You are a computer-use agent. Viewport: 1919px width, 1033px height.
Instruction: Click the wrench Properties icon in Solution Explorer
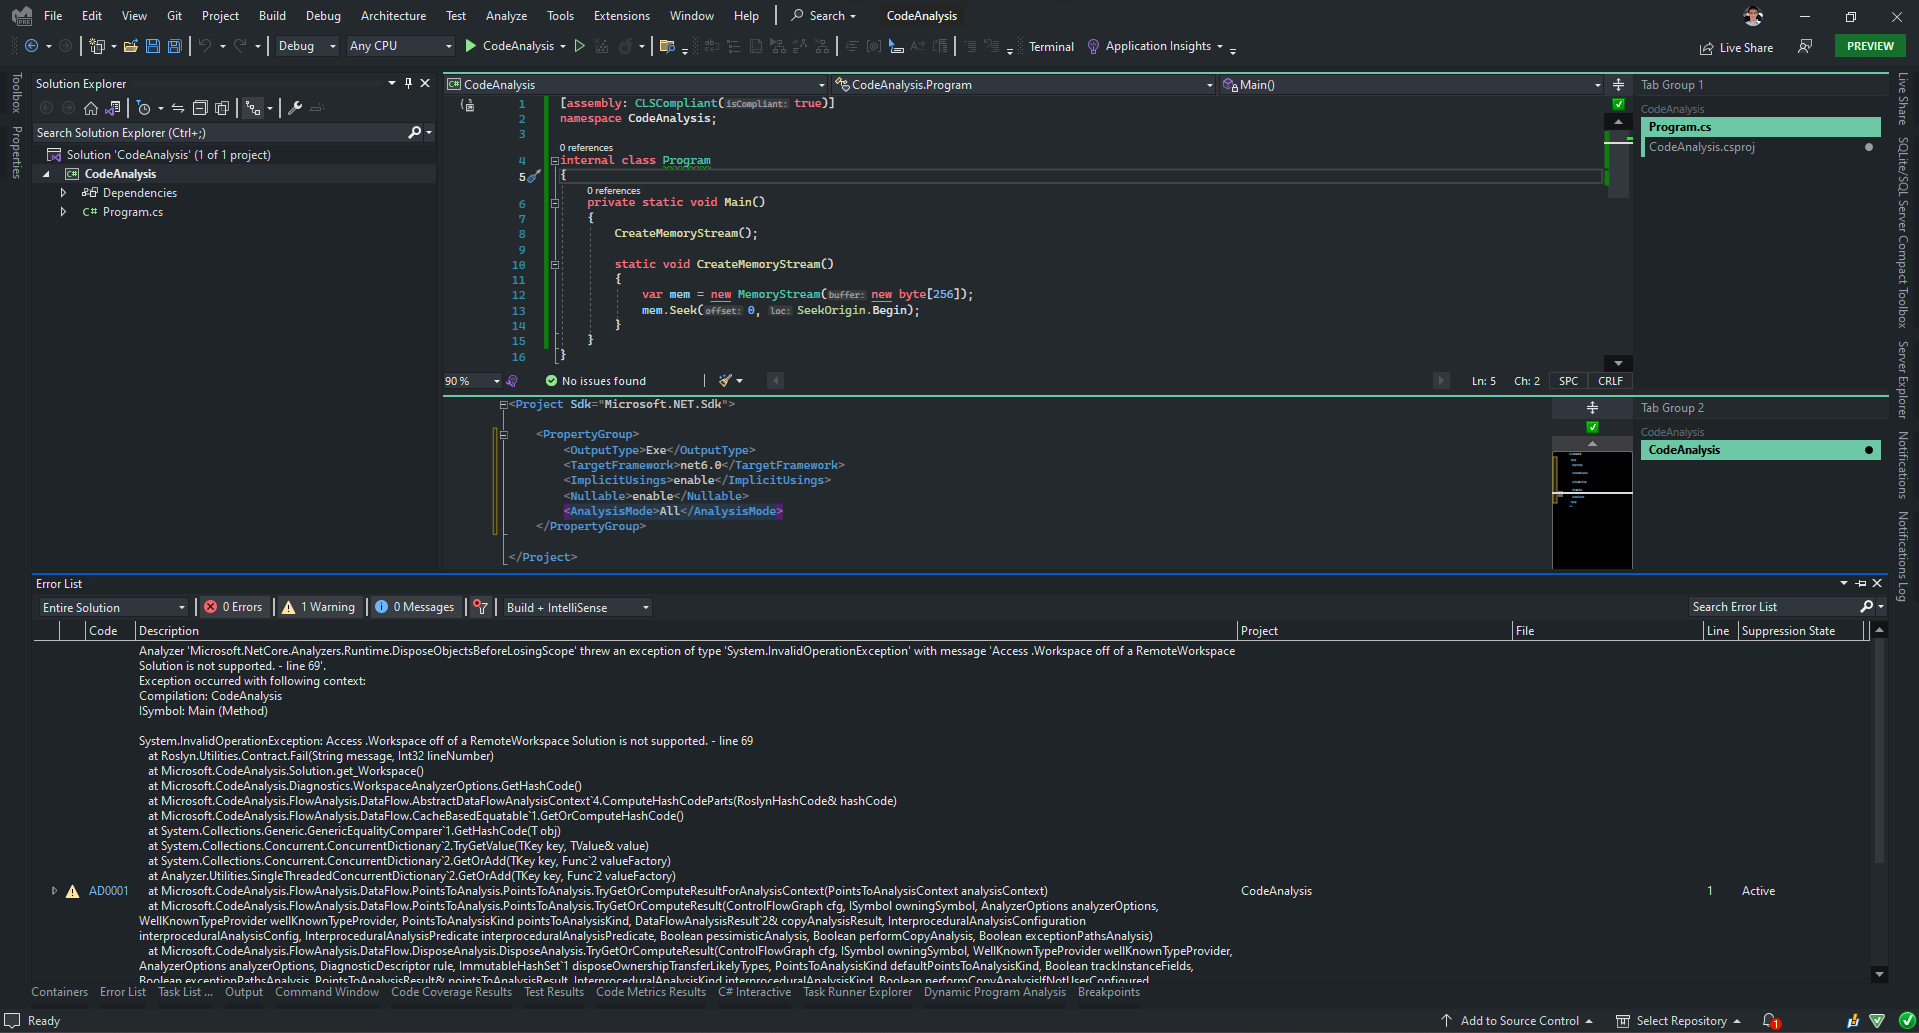[297, 107]
